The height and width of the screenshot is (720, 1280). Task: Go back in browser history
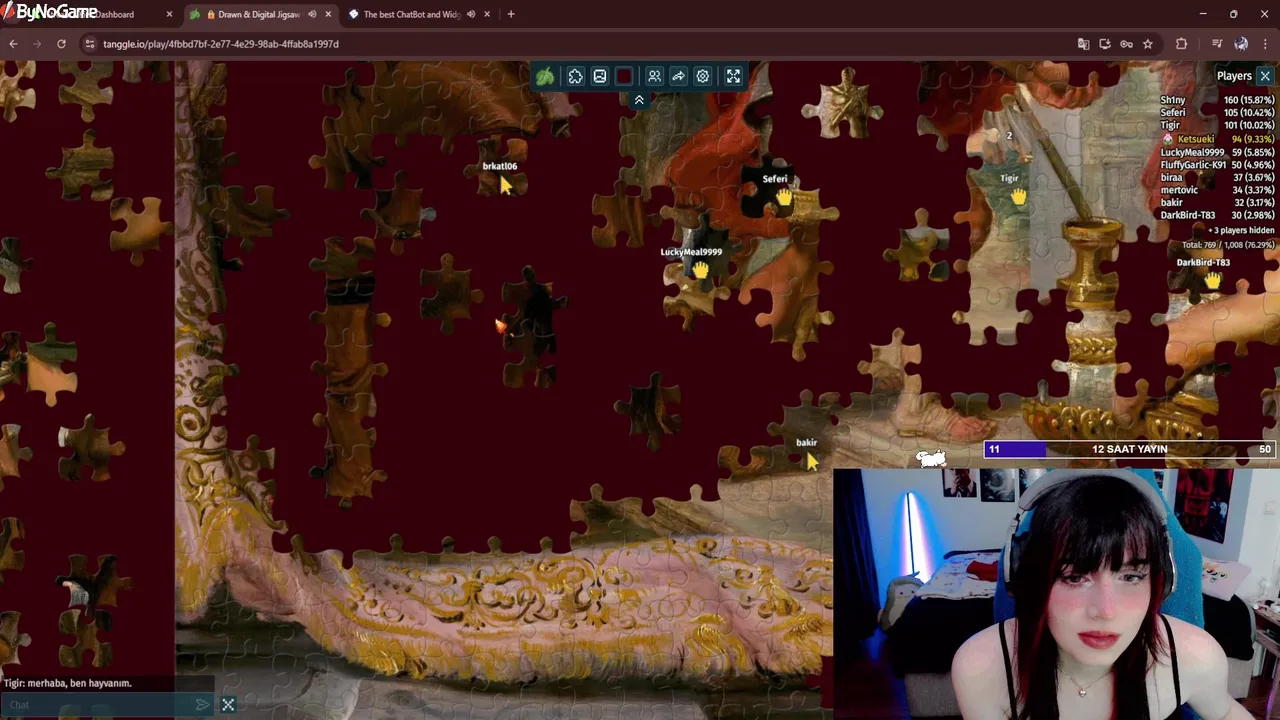pyautogui.click(x=13, y=44)
